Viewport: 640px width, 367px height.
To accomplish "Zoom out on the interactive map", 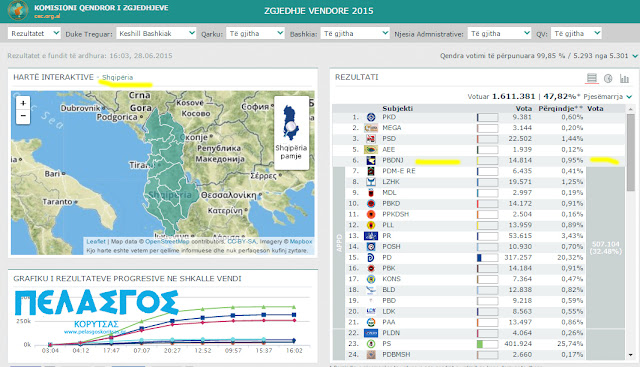I will click(23, 116).
